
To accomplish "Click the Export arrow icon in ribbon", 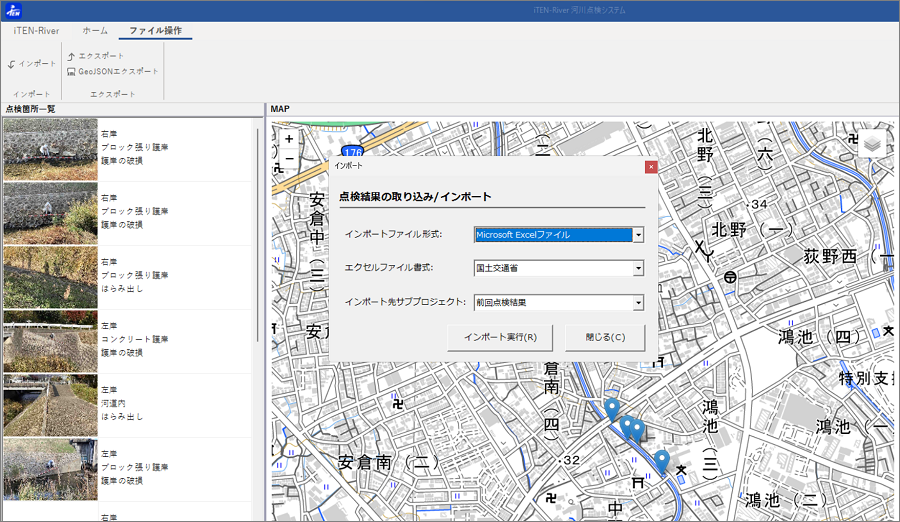I will [x=71, y=56].
